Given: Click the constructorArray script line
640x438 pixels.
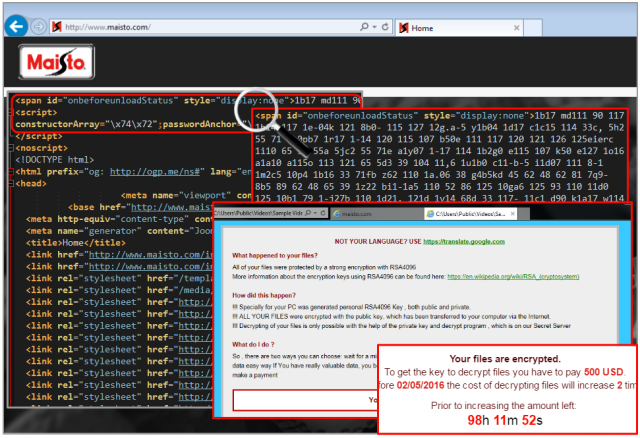Looking at the screenshot, I should [x=133, y=124].
